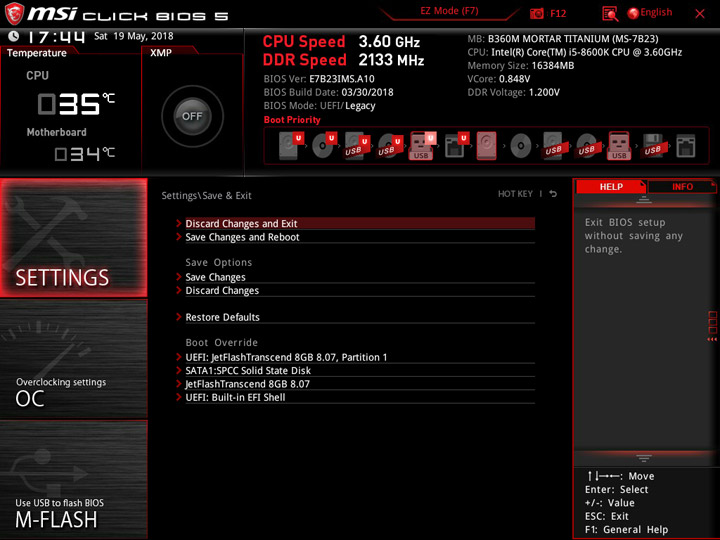Click the clock icon beside the time
Image resolution: width=720 pixels, height=540 pixels.
[x=13, y=35]
